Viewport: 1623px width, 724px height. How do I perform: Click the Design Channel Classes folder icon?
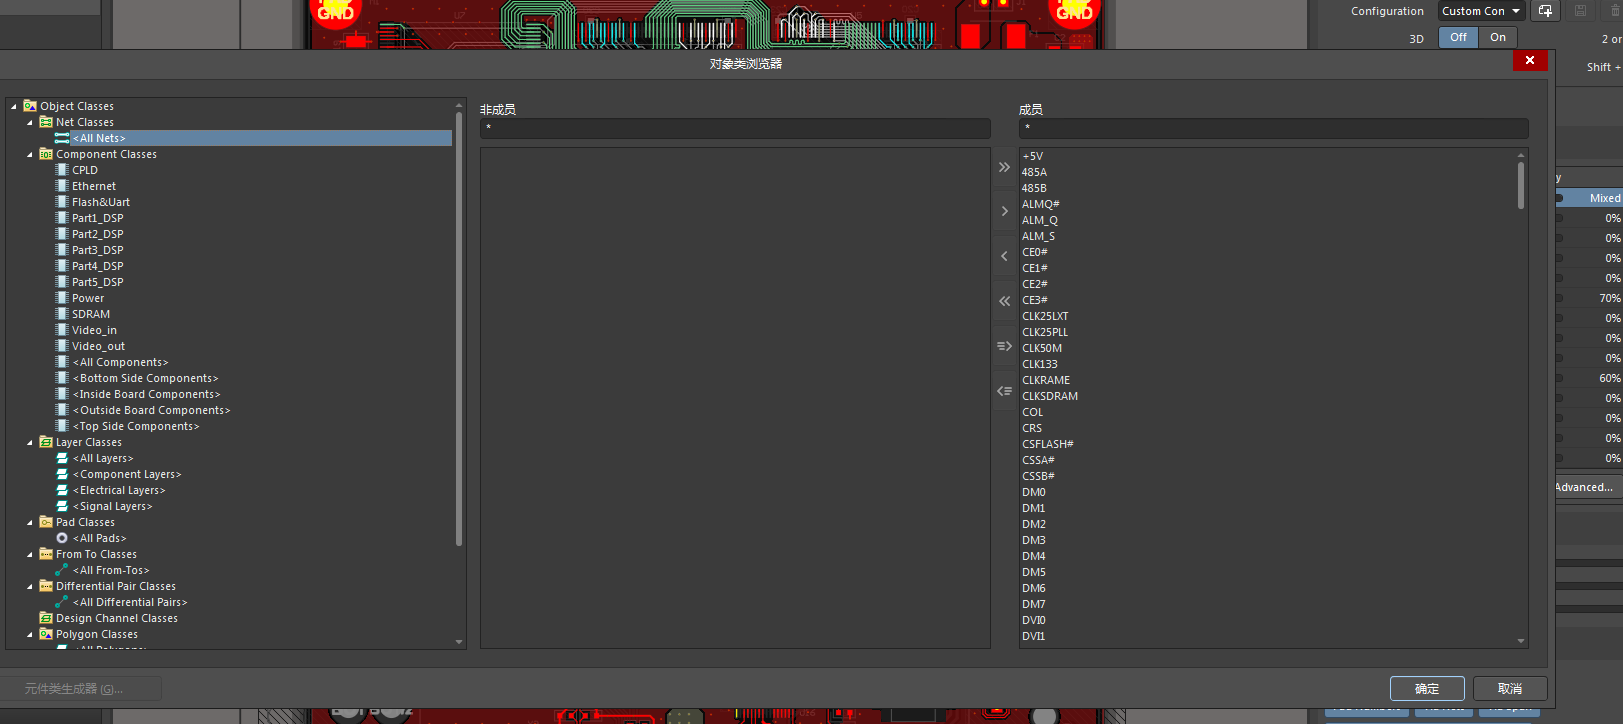click(46, 618)
